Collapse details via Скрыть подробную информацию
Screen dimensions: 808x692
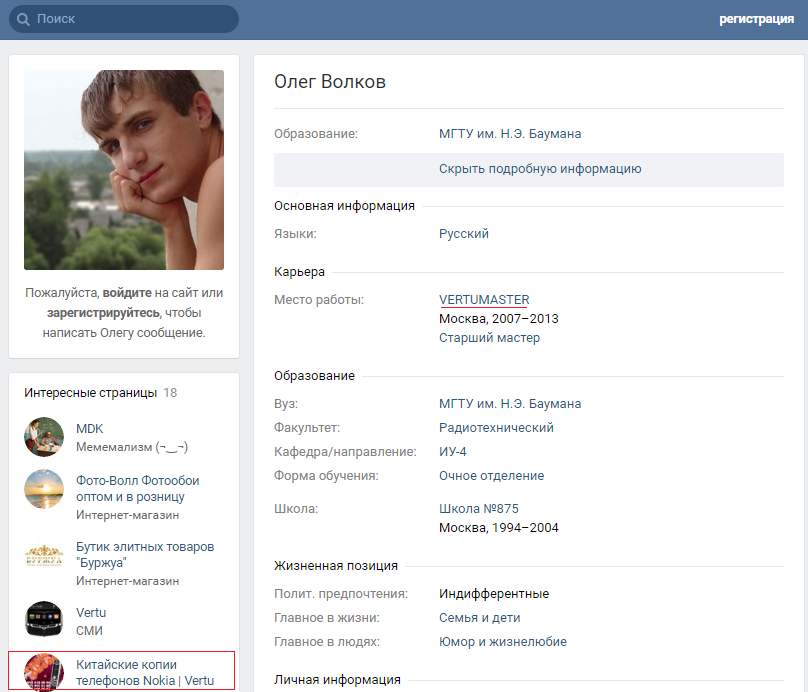[540, 169]
